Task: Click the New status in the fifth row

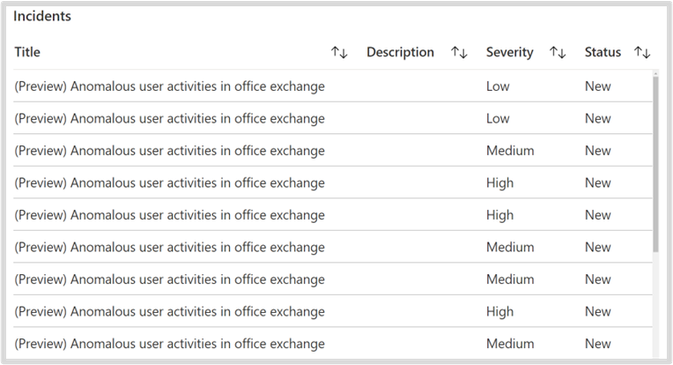Action: [x=598, y=215]
